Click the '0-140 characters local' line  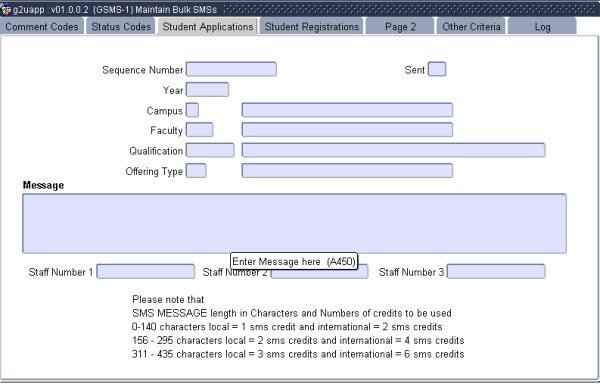[287, 327]
